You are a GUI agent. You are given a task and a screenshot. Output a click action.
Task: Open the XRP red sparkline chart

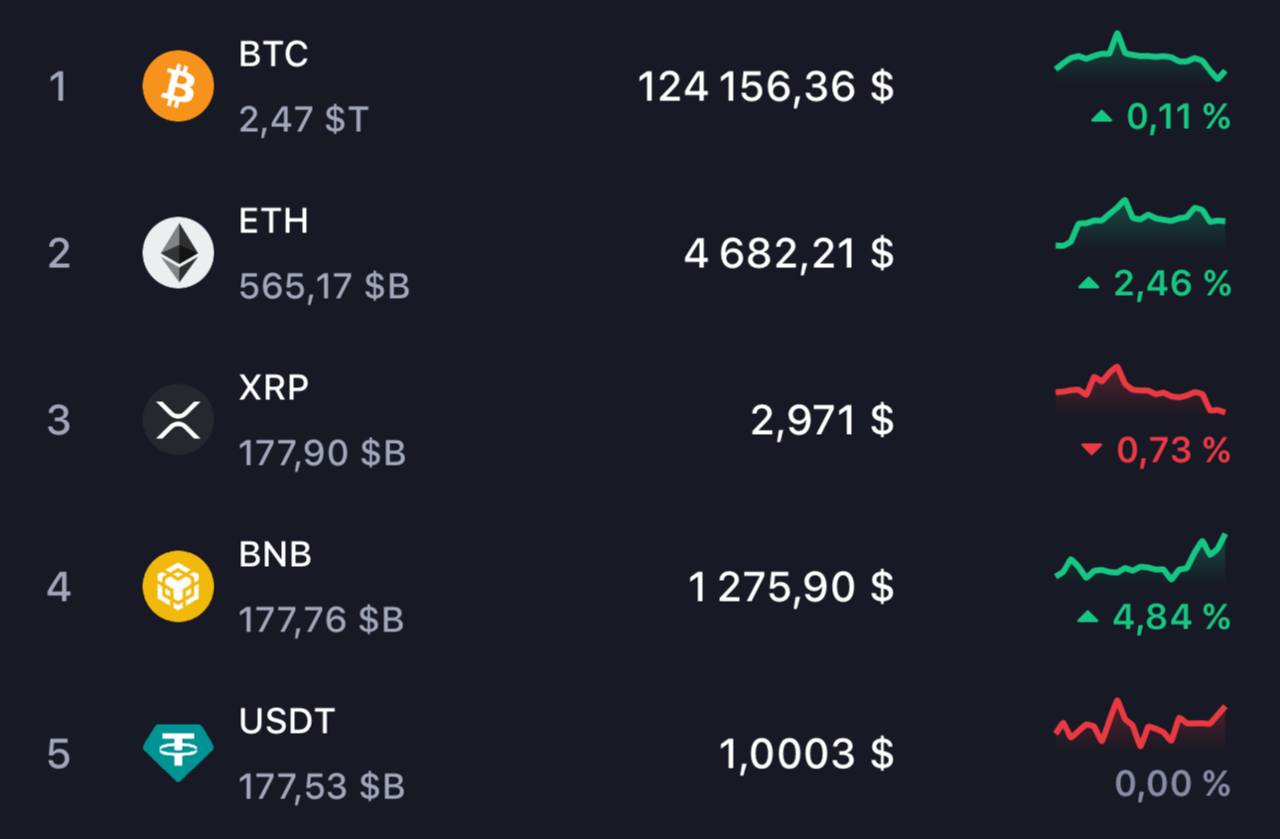(1140, 392)
